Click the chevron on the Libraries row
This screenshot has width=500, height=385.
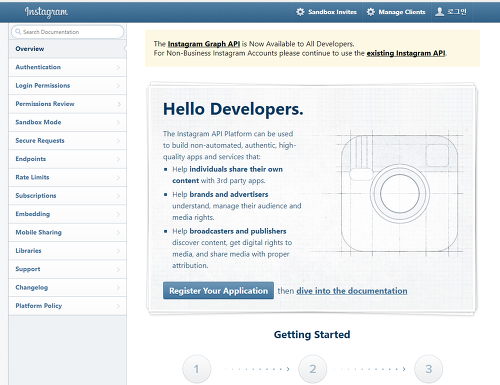tap(118, 251)
